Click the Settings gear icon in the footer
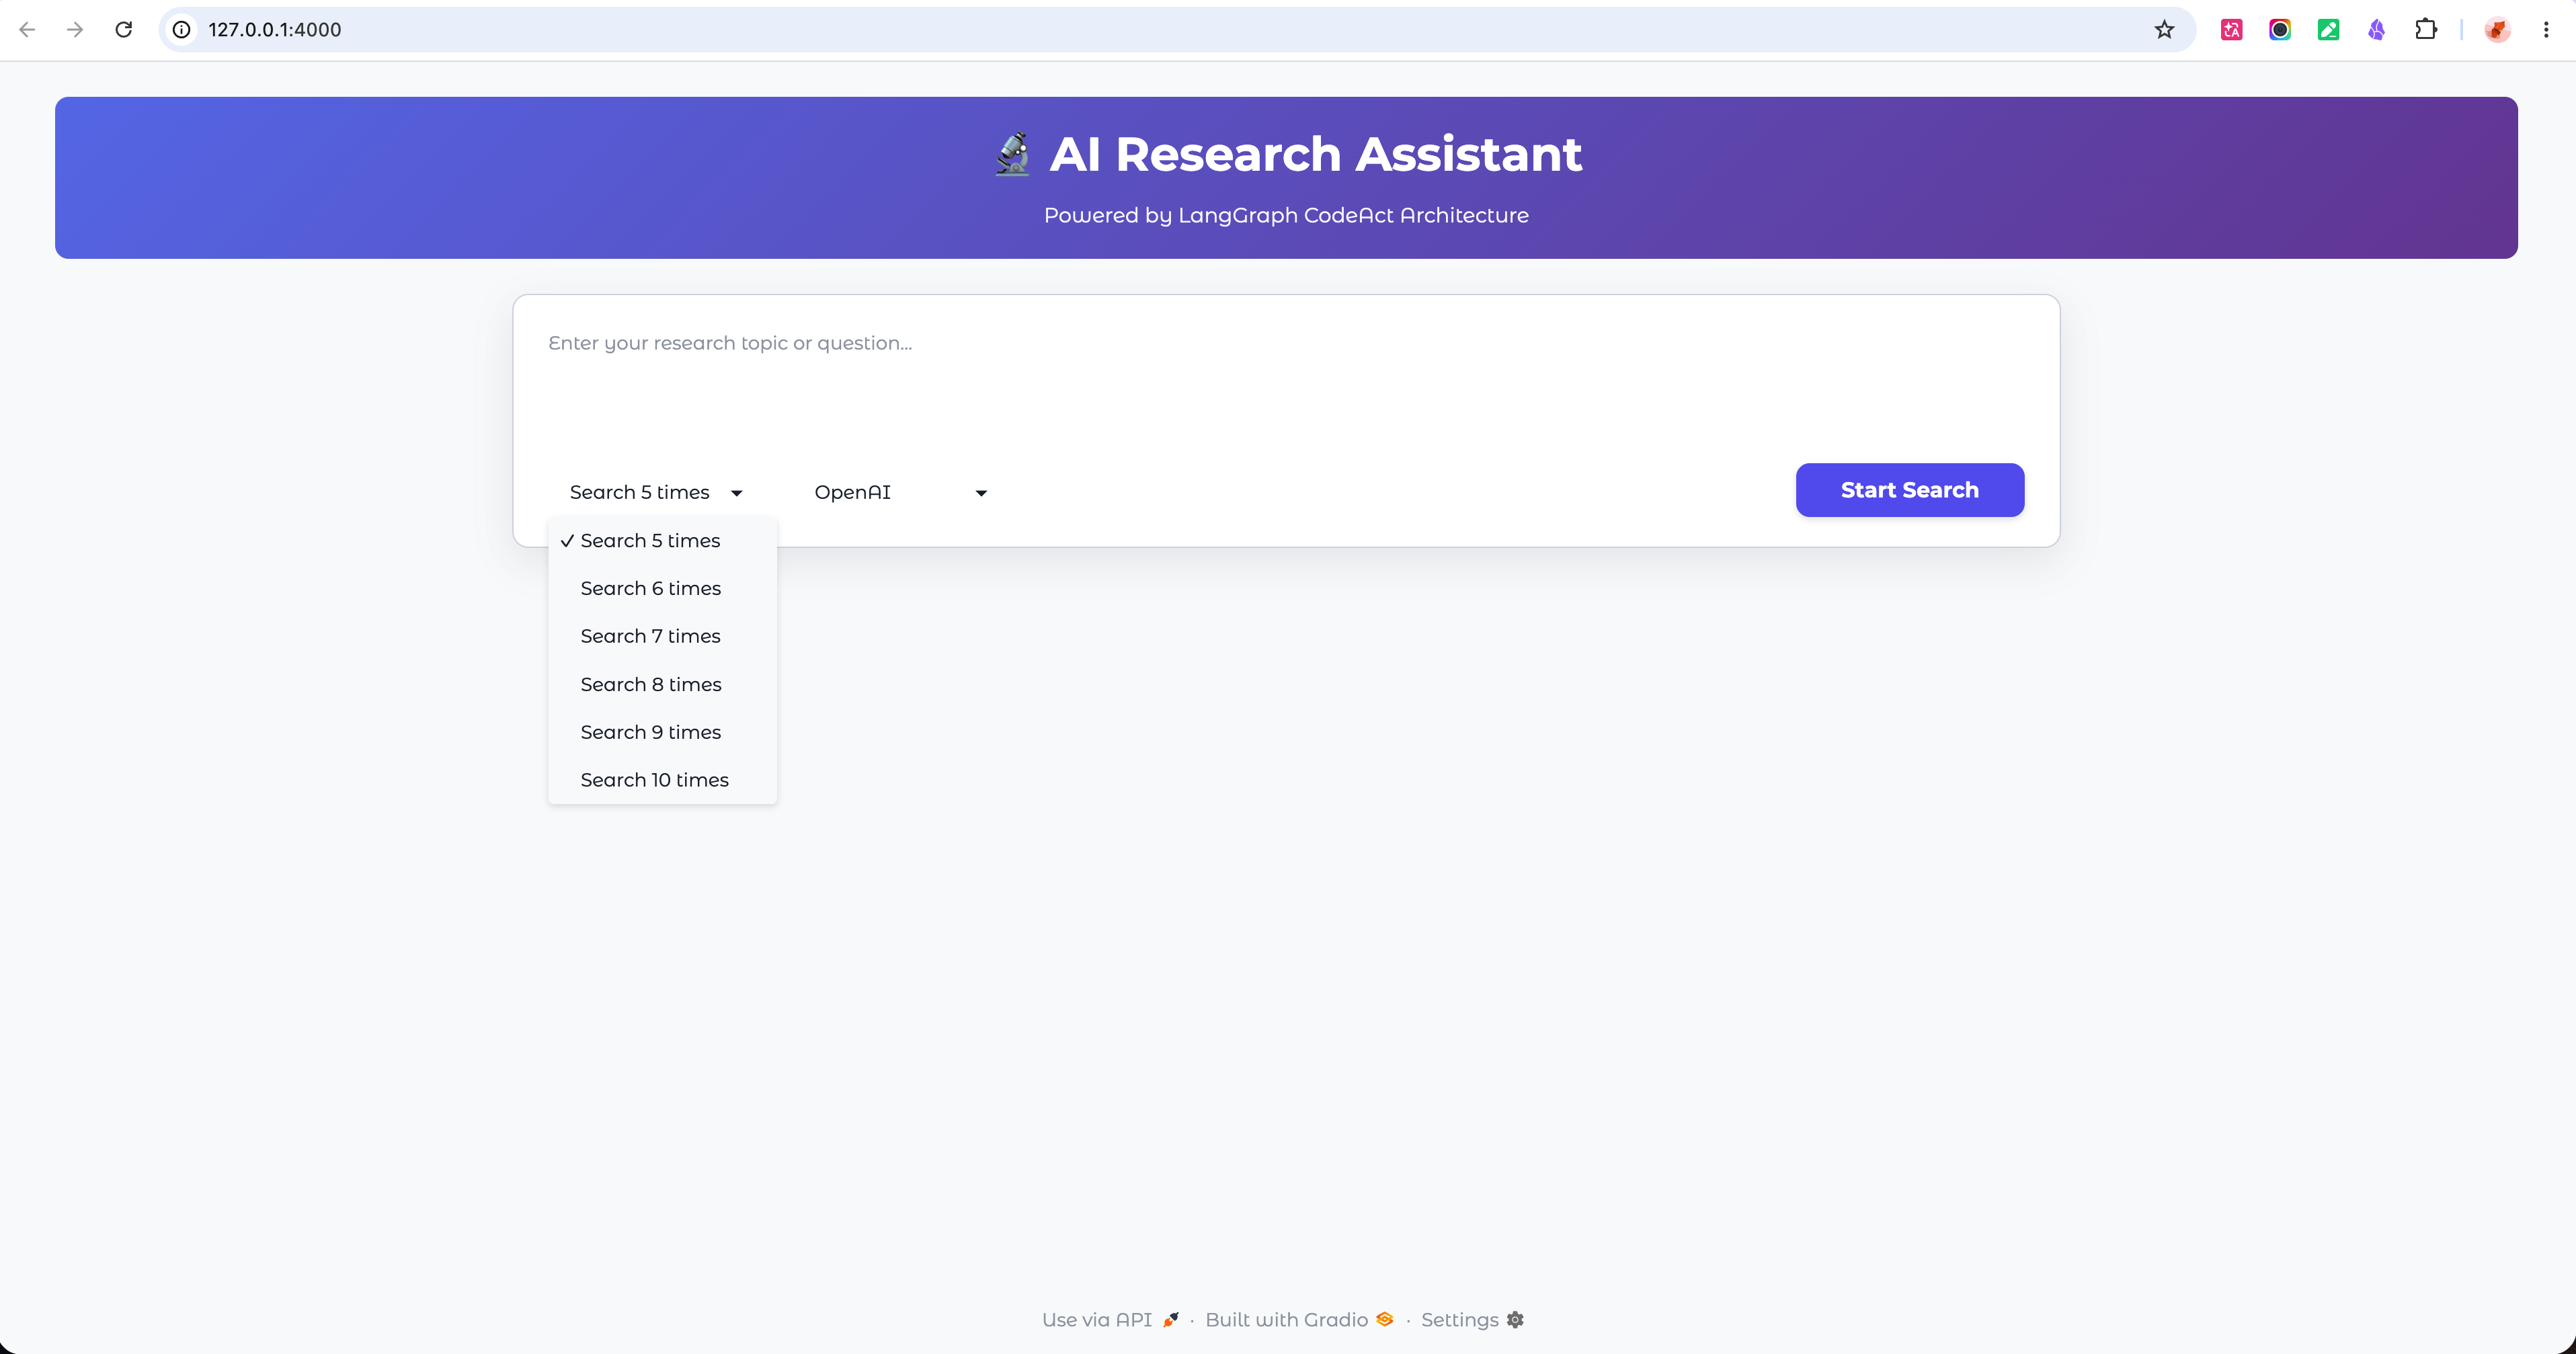Screen dimensions: 2576x1354 pyautogui.click(x=1515, y=1320)
